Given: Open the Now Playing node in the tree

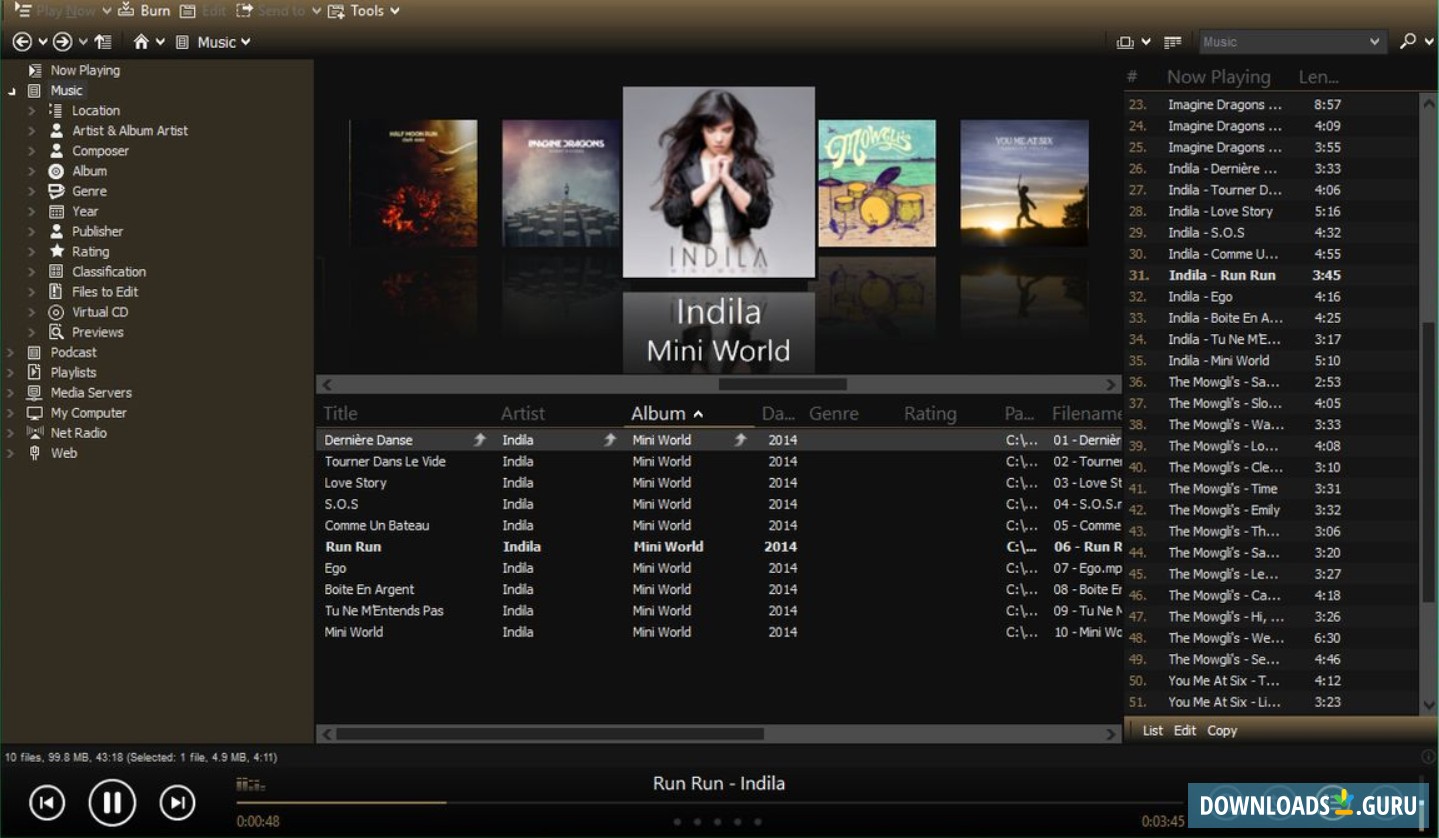Looking at the screenshot, I should tap(85, 70).
